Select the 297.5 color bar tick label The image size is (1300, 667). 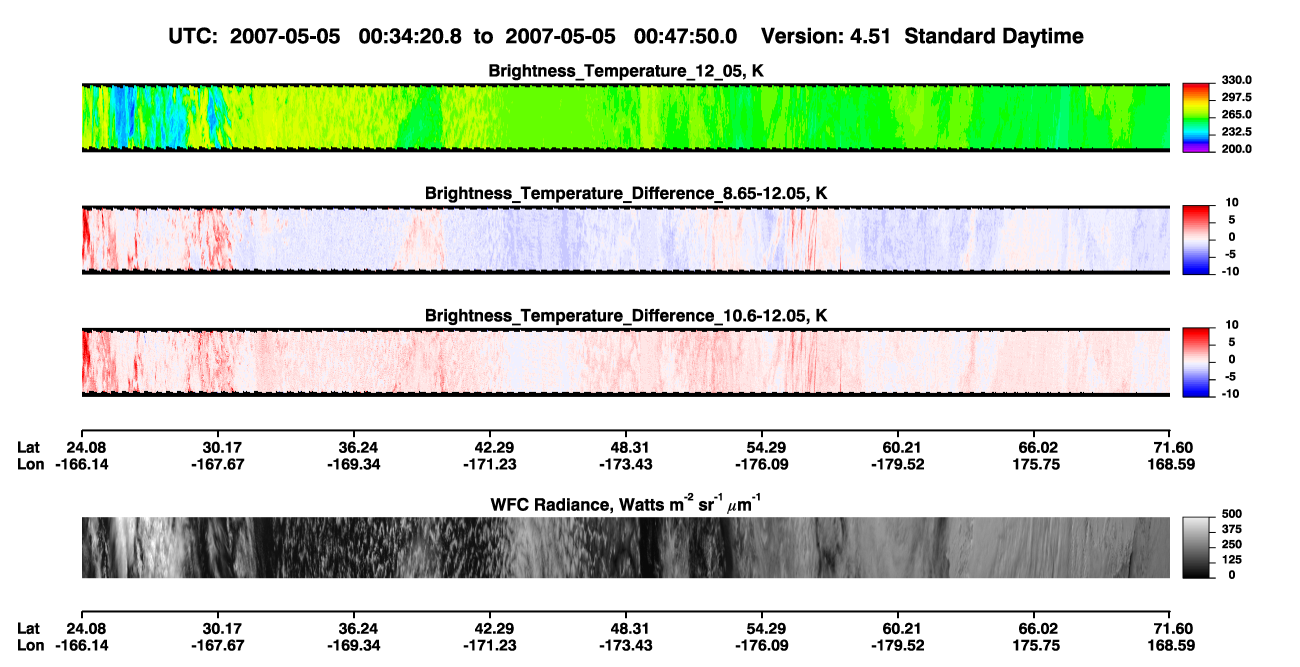pyautogui.click(x=1238, y=97)
